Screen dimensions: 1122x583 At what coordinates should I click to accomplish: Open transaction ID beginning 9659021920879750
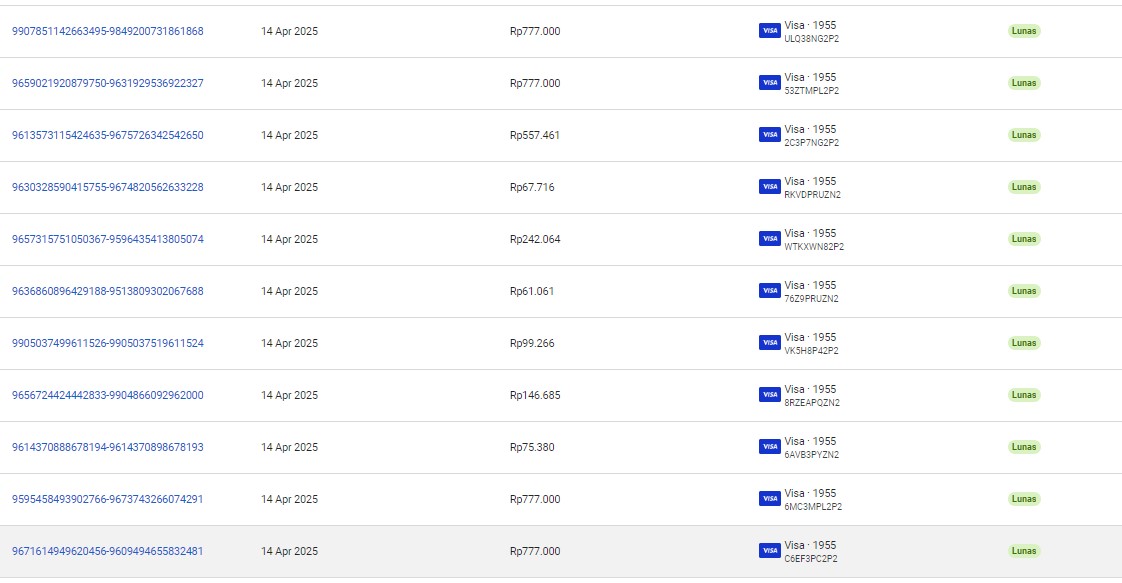[x=107, y=83]
